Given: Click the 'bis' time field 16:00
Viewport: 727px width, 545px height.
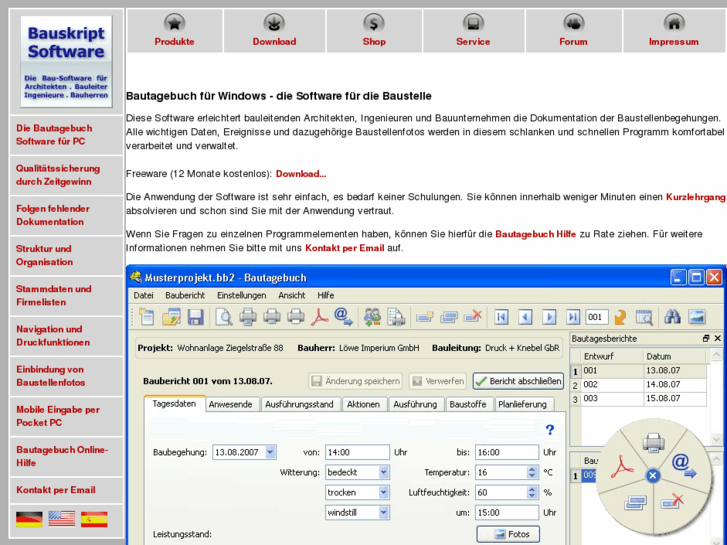Looking at the screenshot, I should coord(507,452).
